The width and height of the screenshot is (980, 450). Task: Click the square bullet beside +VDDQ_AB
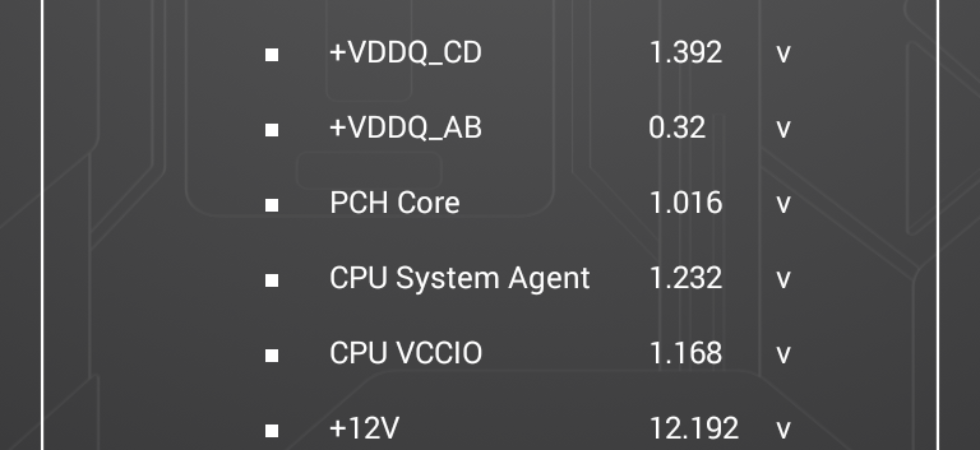click(271, 130)
